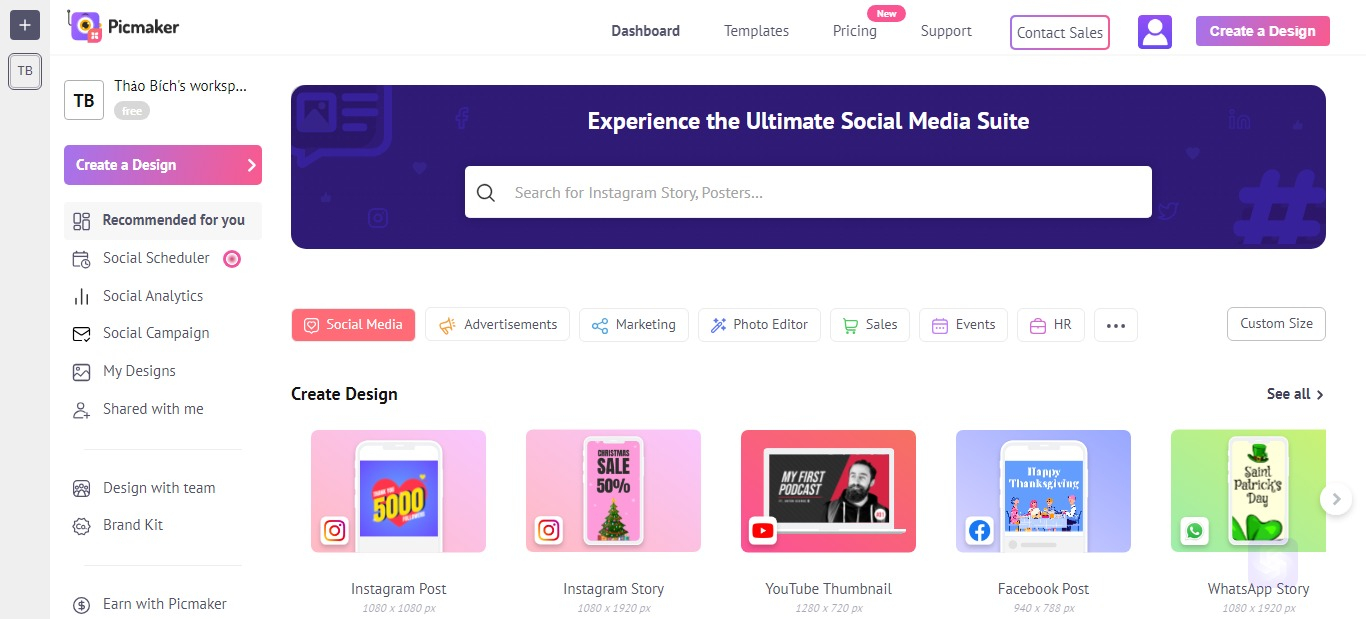Open the user profile avatar icon
This screenshot has height=619, width=1366.
[1155, 32]
